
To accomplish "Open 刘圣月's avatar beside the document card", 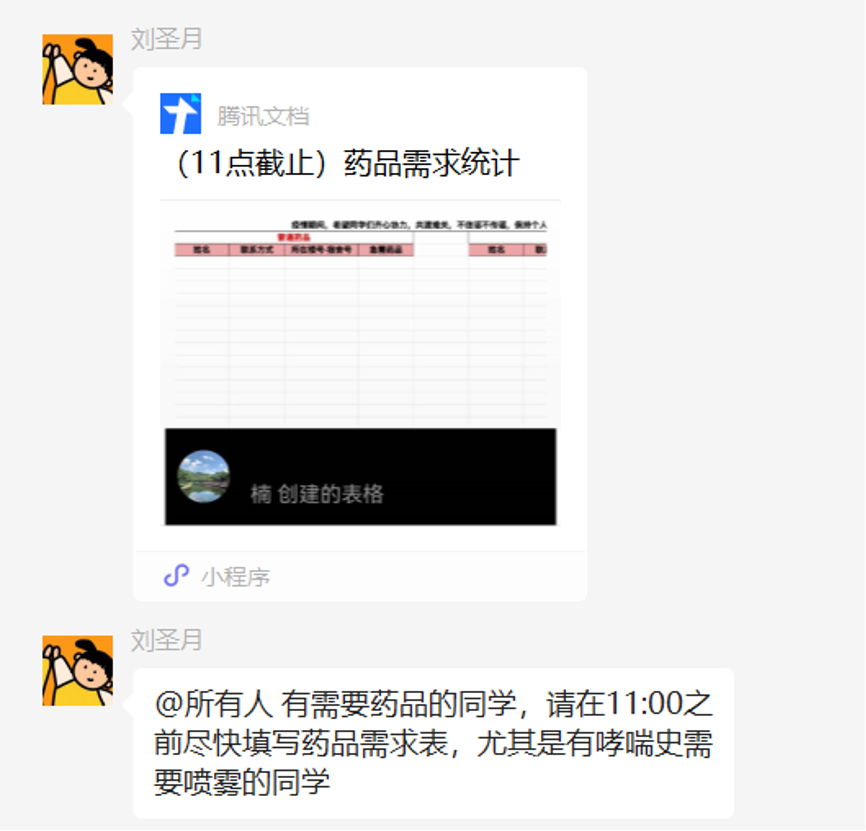I will coord(78,70).
